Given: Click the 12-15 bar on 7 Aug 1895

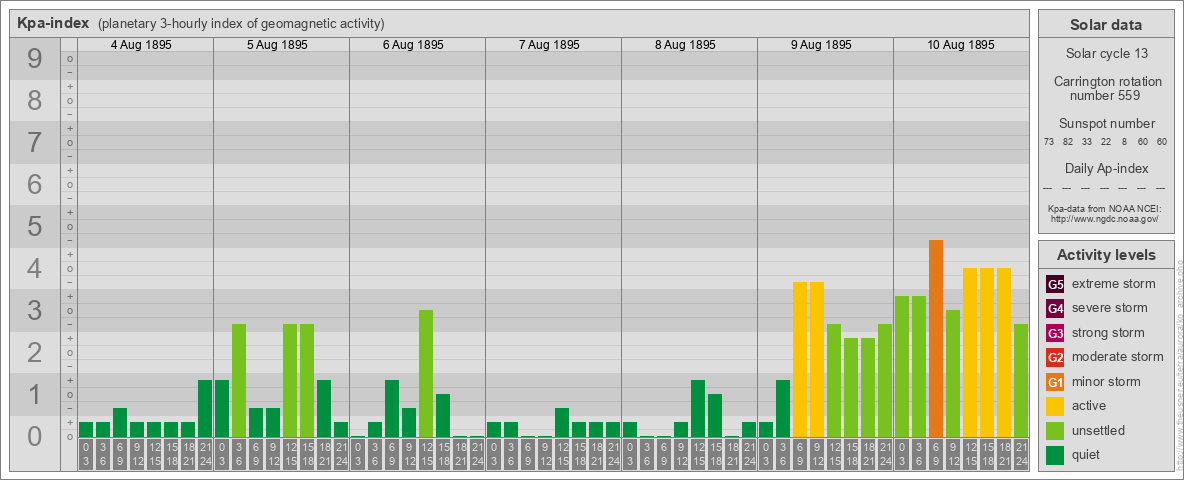Looking at the screenshot, I should [562, 423].
